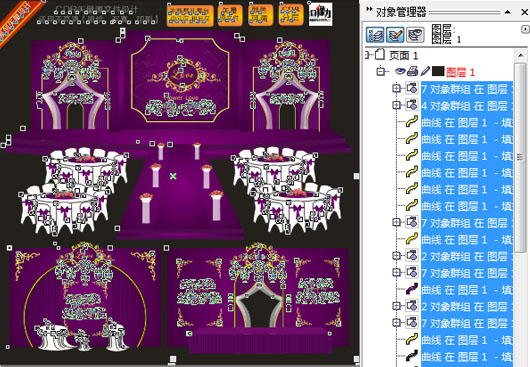Collapse the 图层 1 layer node
The height and width of the screenshot is (367, 530).
point(381,72)
